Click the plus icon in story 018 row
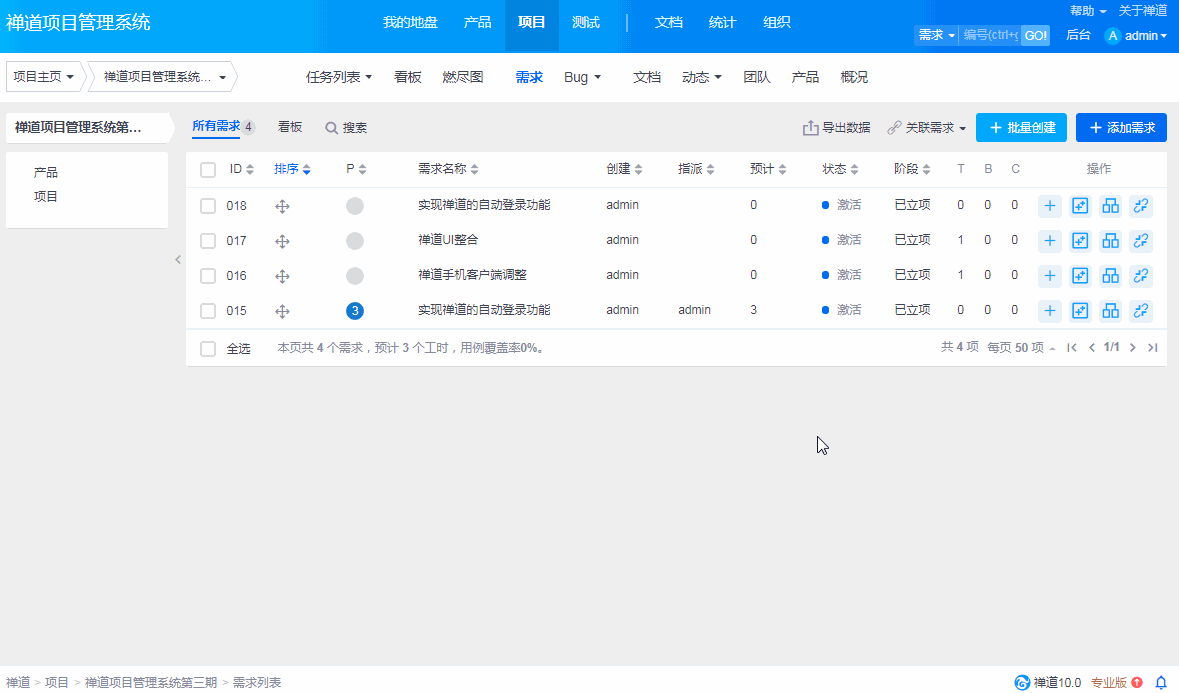The height and width of the screenshot is (693, 1179). pos(1050,206)
